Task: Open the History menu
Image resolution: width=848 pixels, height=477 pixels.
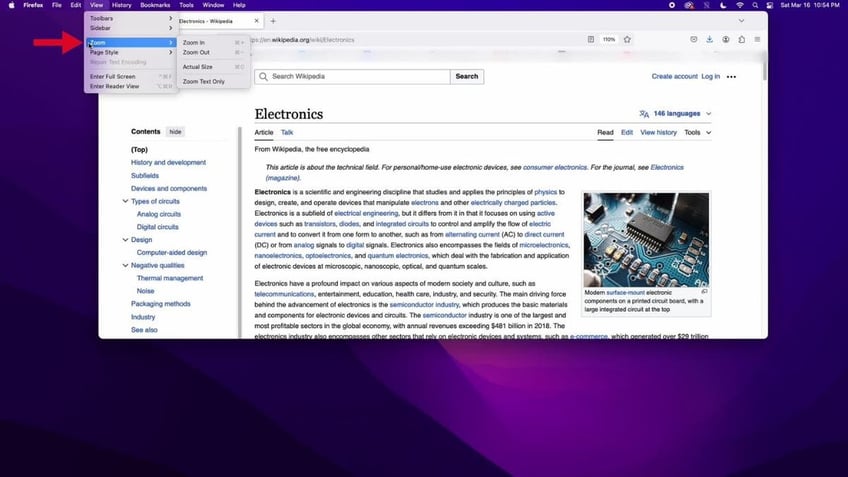Action: 121,5
